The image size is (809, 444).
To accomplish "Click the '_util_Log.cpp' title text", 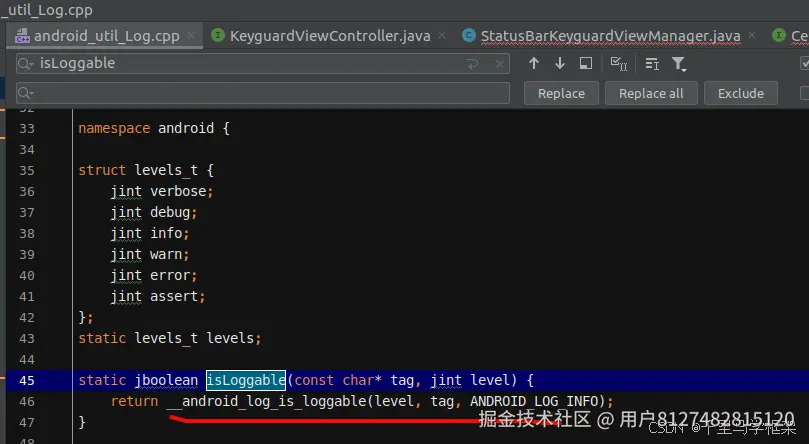I will 47,10.
